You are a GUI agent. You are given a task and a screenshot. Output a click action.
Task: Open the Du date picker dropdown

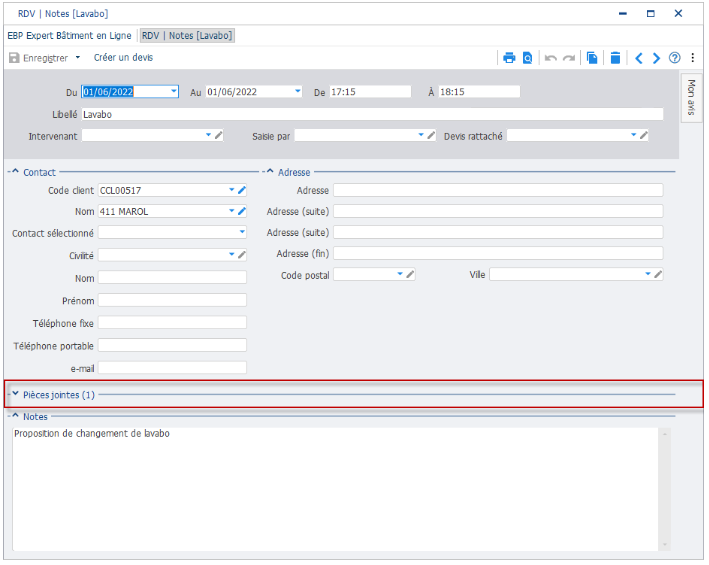(x=174, y=91)
